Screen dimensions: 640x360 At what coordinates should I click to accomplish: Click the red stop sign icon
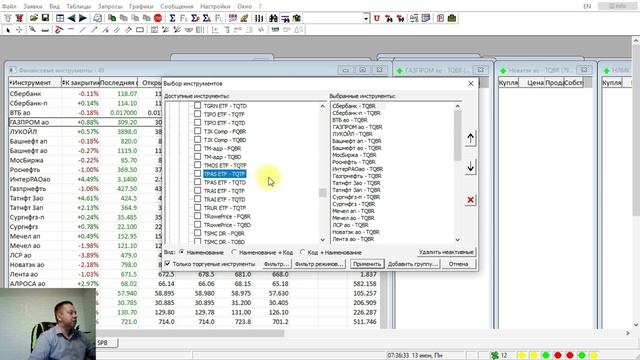click(x=158, y=18)
